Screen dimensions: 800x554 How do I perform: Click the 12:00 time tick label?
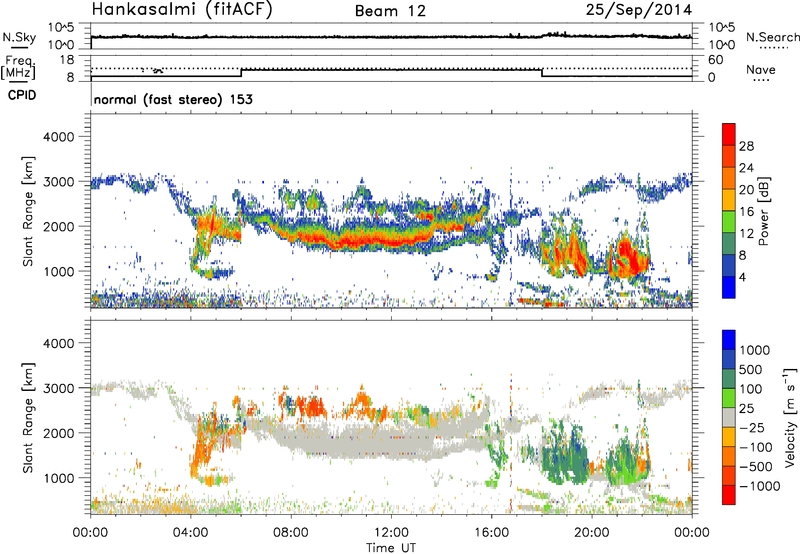tap(391, 533)
